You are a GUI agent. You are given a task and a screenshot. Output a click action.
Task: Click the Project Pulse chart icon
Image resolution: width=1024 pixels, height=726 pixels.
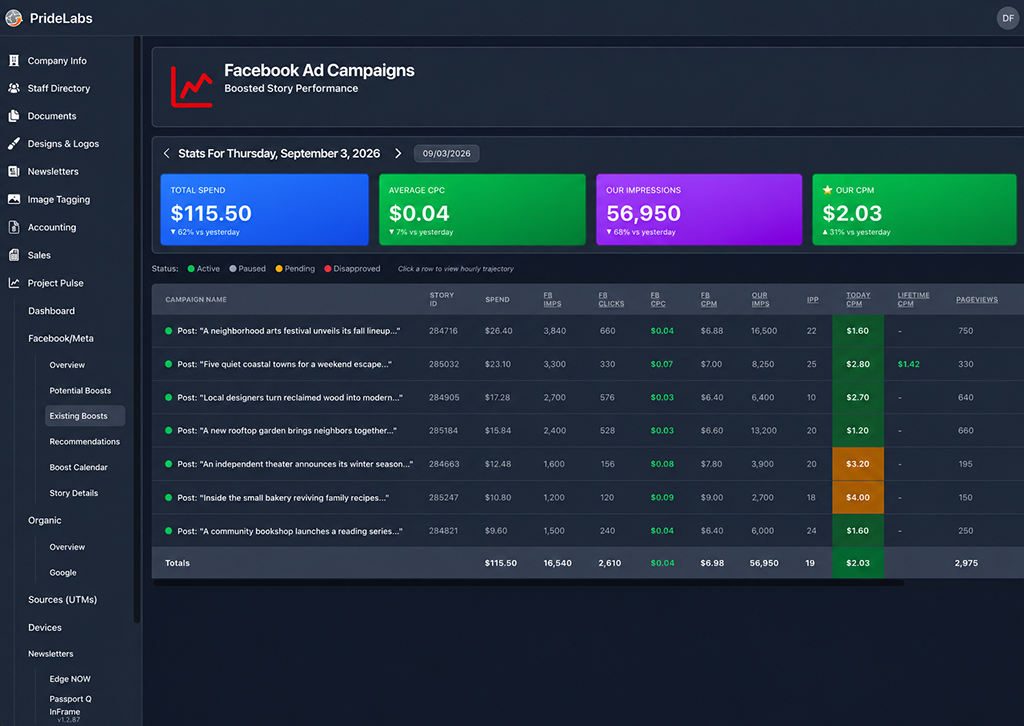coord(14,283)
